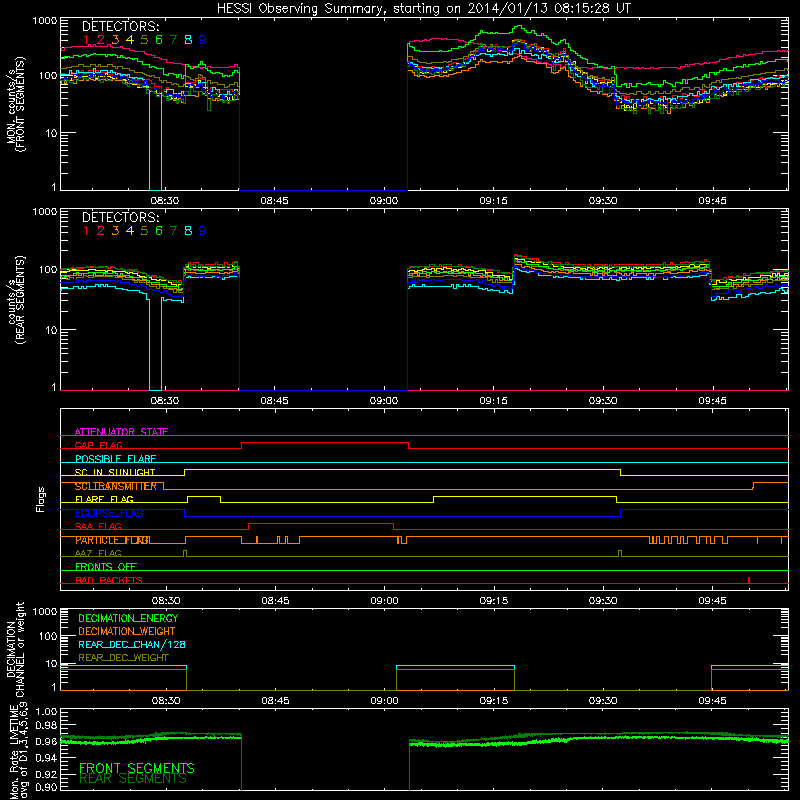Click counts/s (REAR SEGMENTS) axis label
The image size is (800, 800).
point(16,299)
